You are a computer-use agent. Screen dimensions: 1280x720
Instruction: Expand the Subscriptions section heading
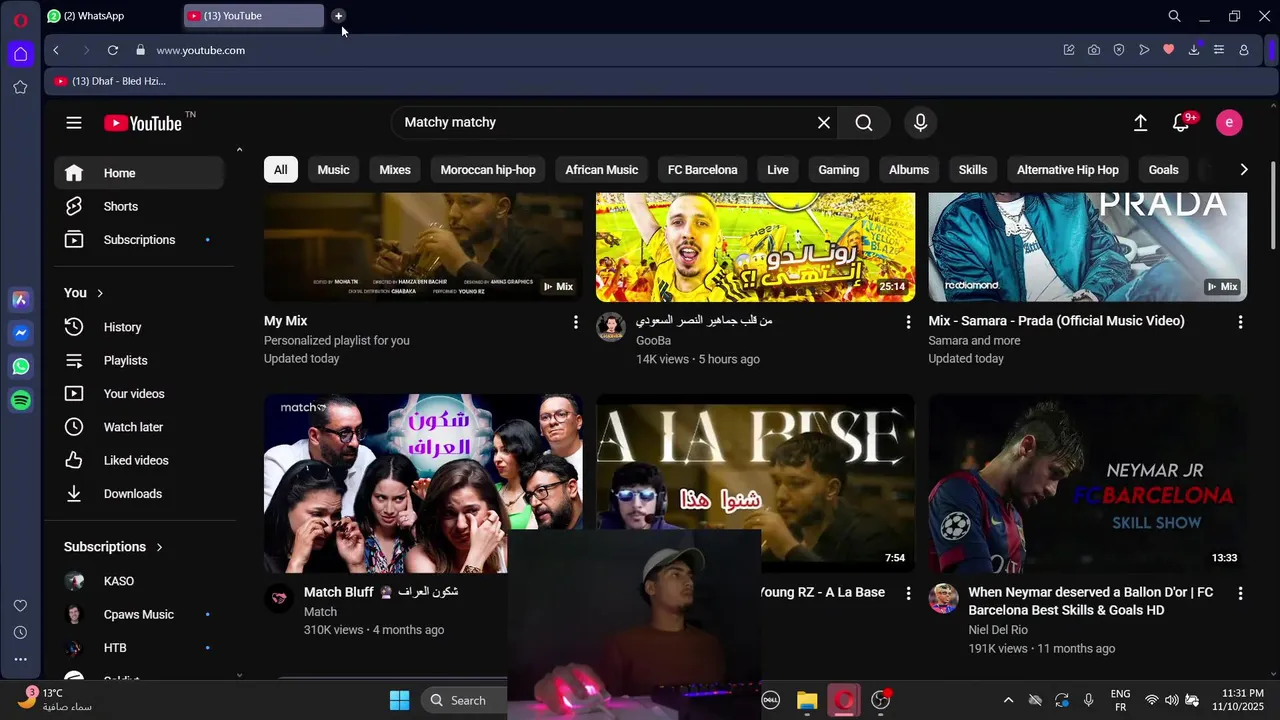point(114,547)
